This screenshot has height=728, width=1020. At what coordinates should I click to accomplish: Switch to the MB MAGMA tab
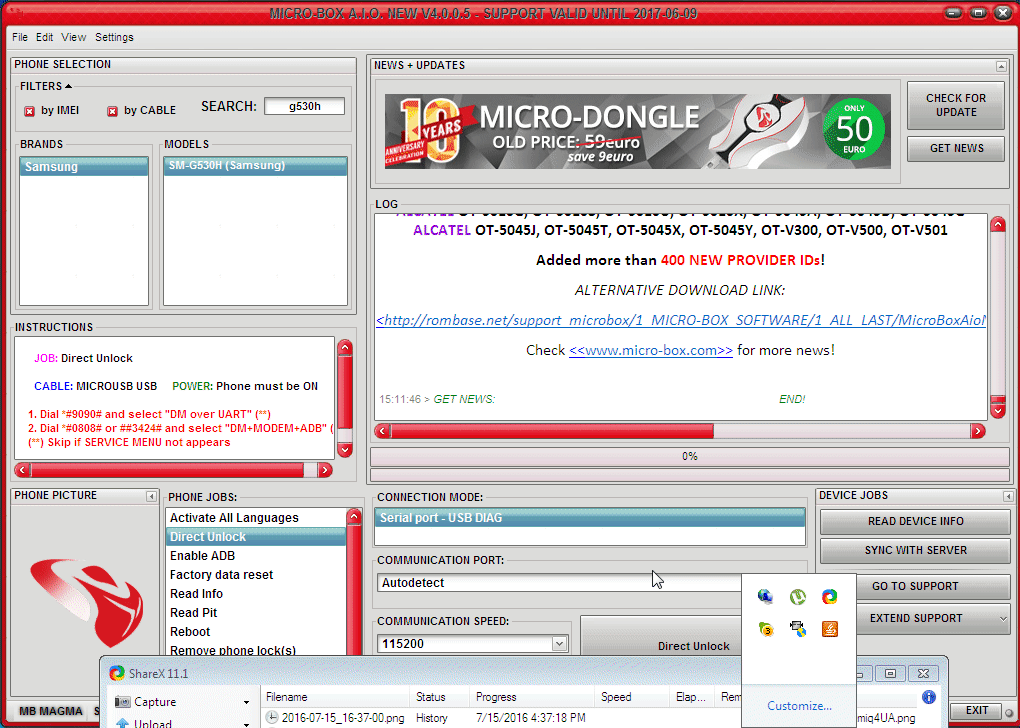51,711
